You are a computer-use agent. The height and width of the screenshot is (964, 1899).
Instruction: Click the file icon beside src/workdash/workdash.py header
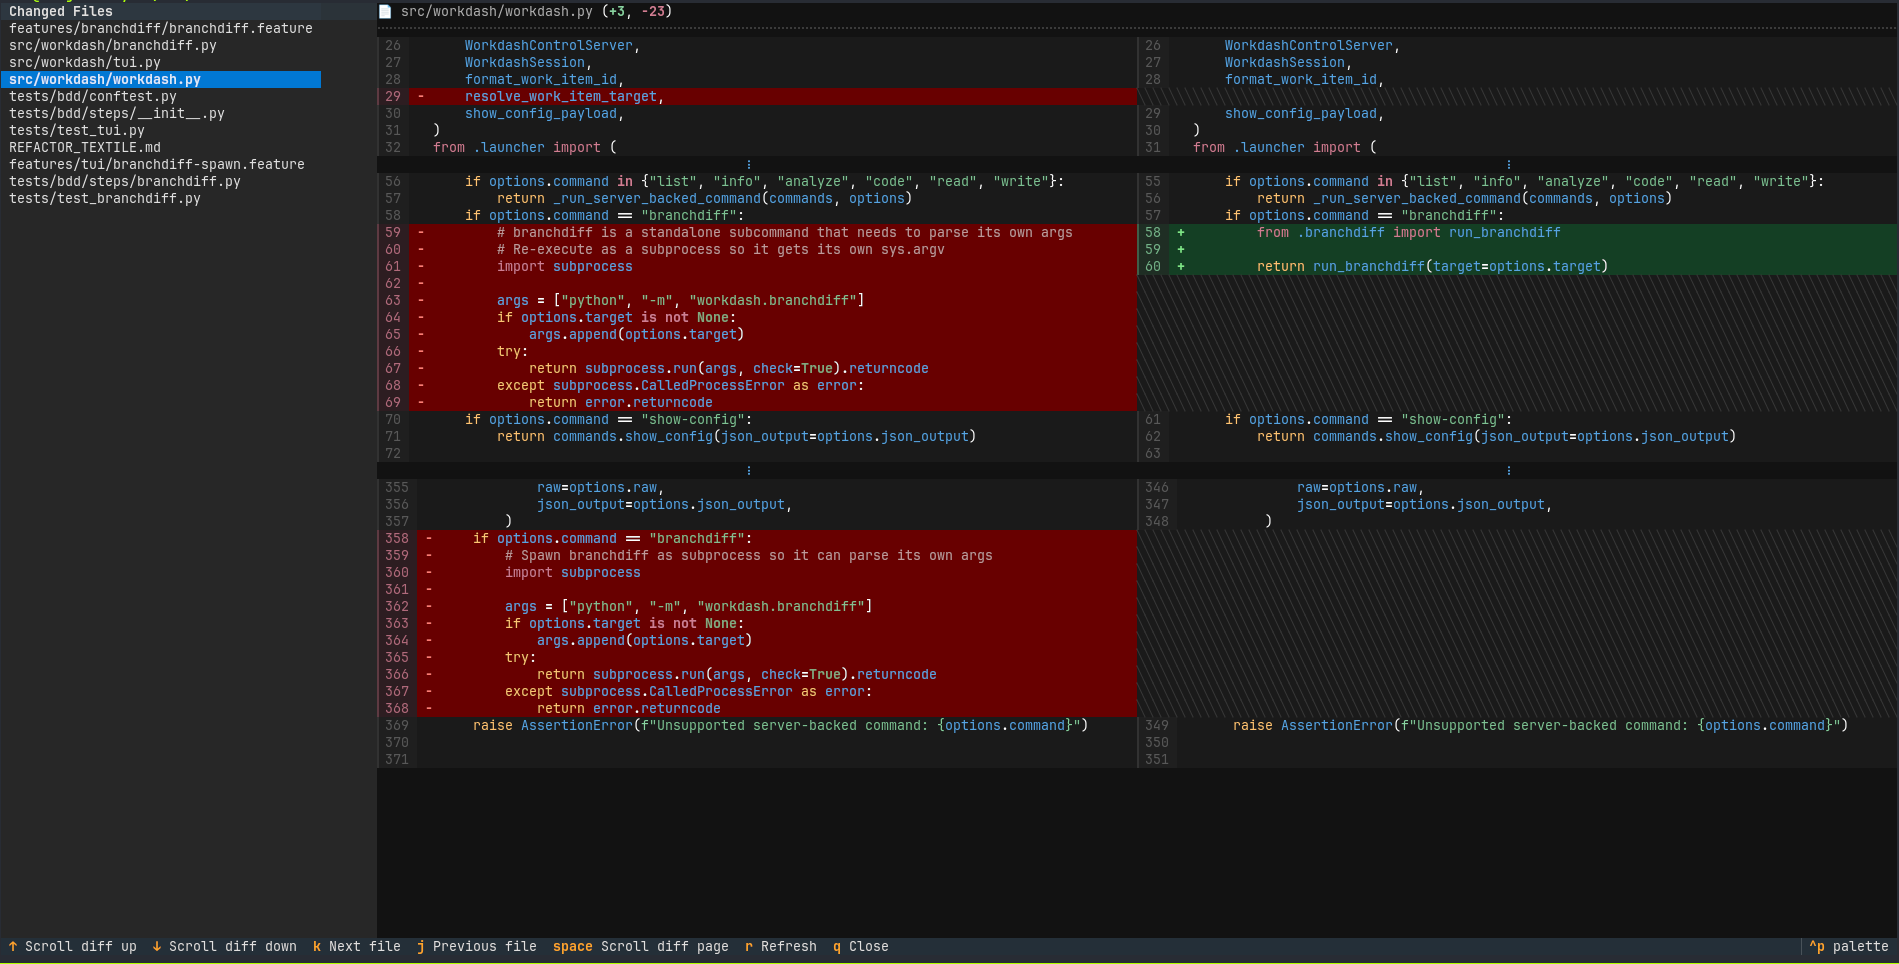click(x=385, y=12)
